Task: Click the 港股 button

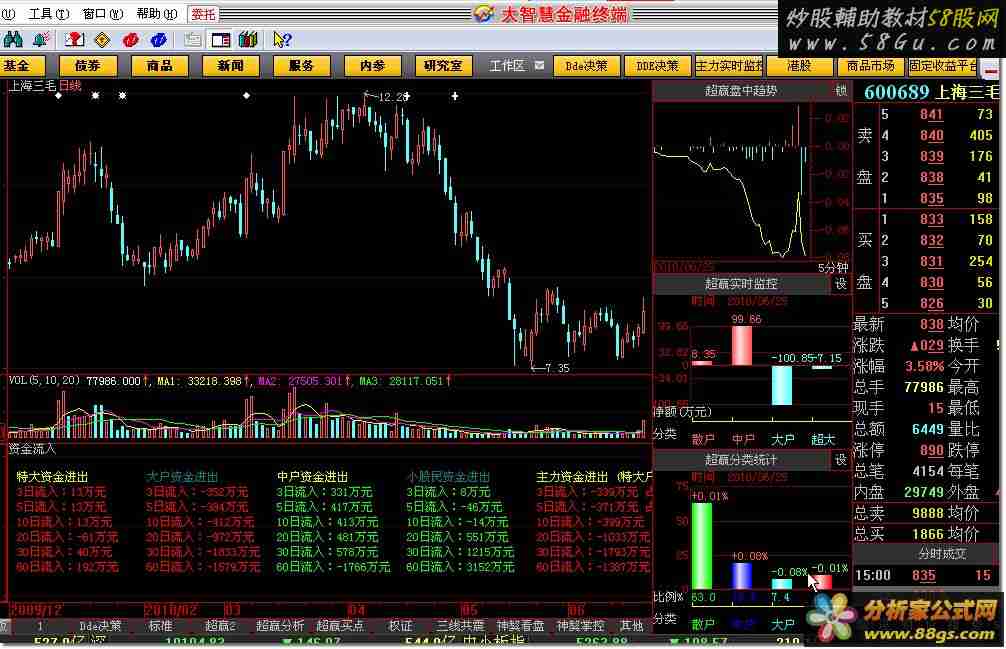Action: pos(799,66)
